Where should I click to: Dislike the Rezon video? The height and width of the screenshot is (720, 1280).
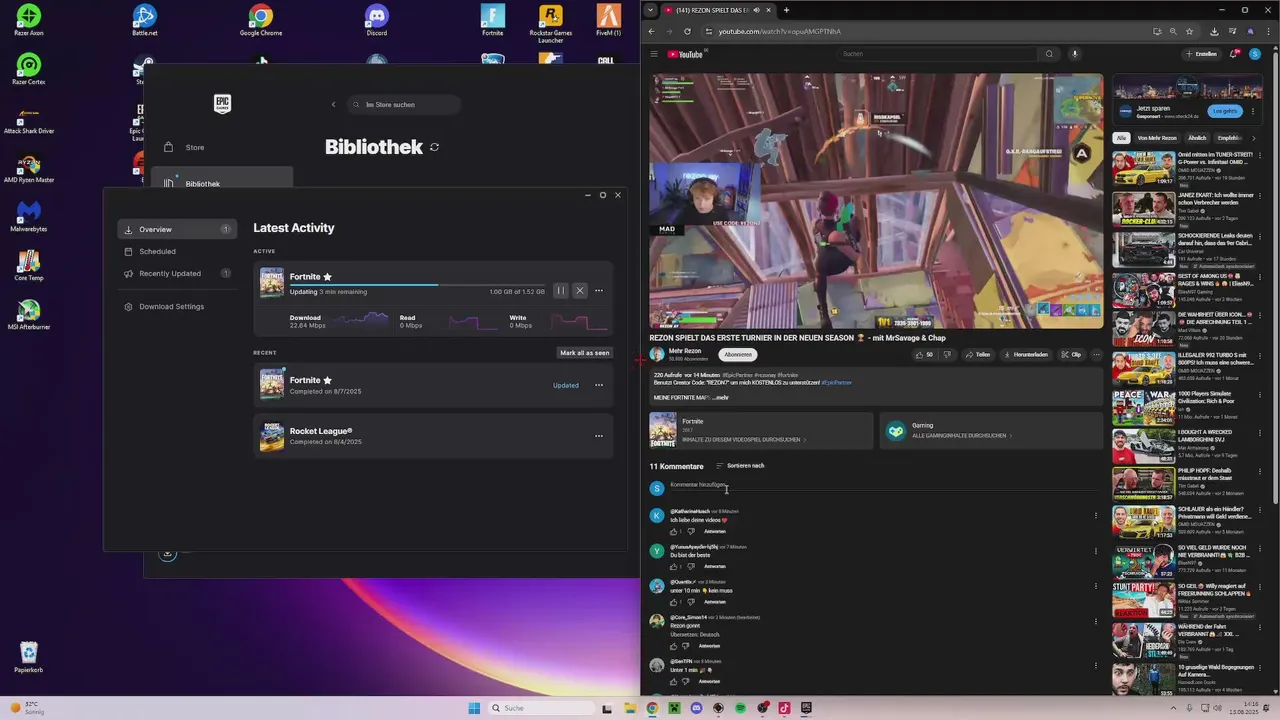coord(947,354)
